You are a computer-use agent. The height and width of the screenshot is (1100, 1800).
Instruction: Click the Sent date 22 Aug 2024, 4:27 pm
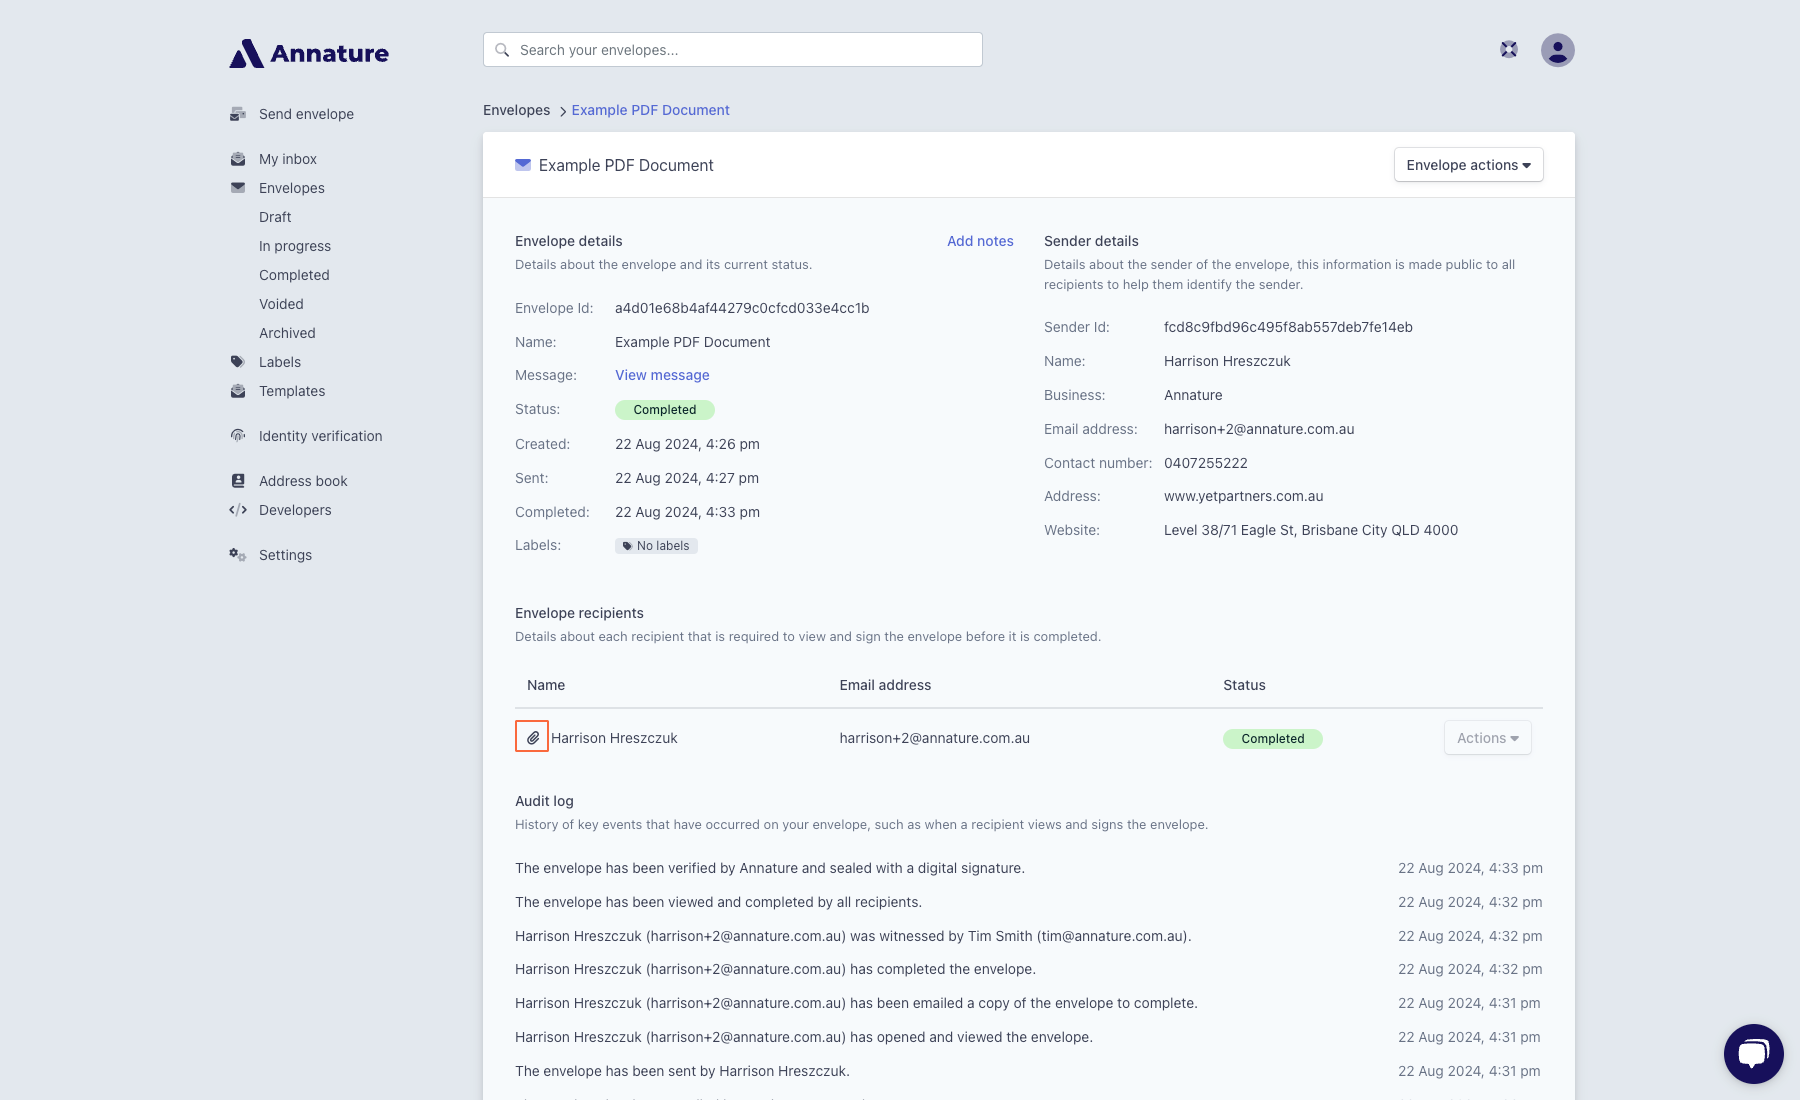[687, 478]
